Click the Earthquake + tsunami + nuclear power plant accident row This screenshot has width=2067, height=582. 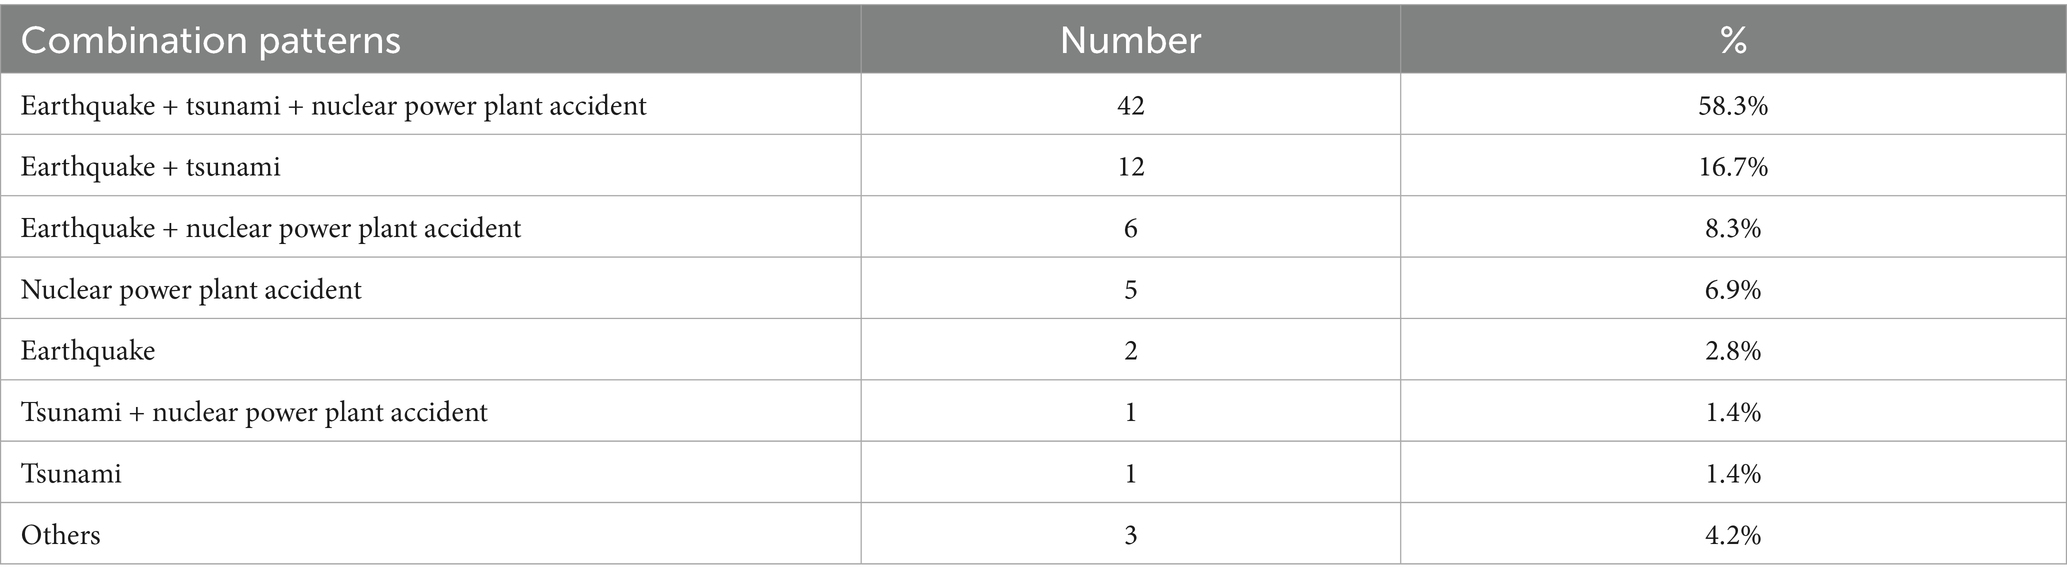[x=1033, y=105]
